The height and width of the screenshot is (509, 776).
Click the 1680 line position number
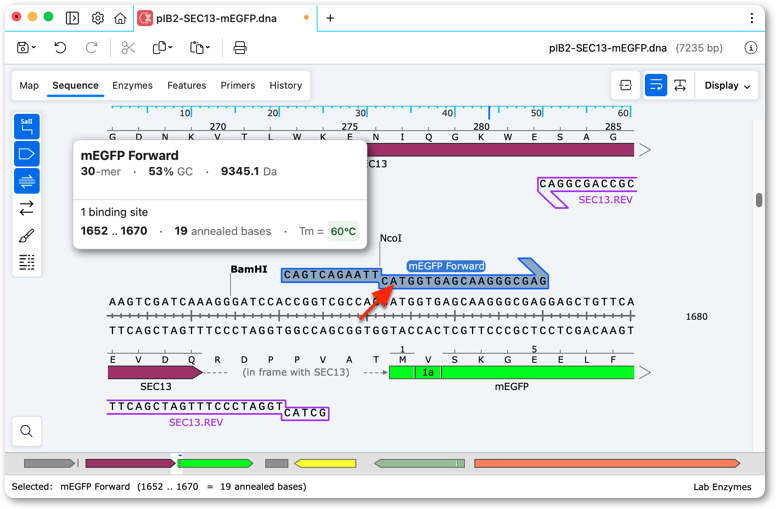[x=696, y=316]
